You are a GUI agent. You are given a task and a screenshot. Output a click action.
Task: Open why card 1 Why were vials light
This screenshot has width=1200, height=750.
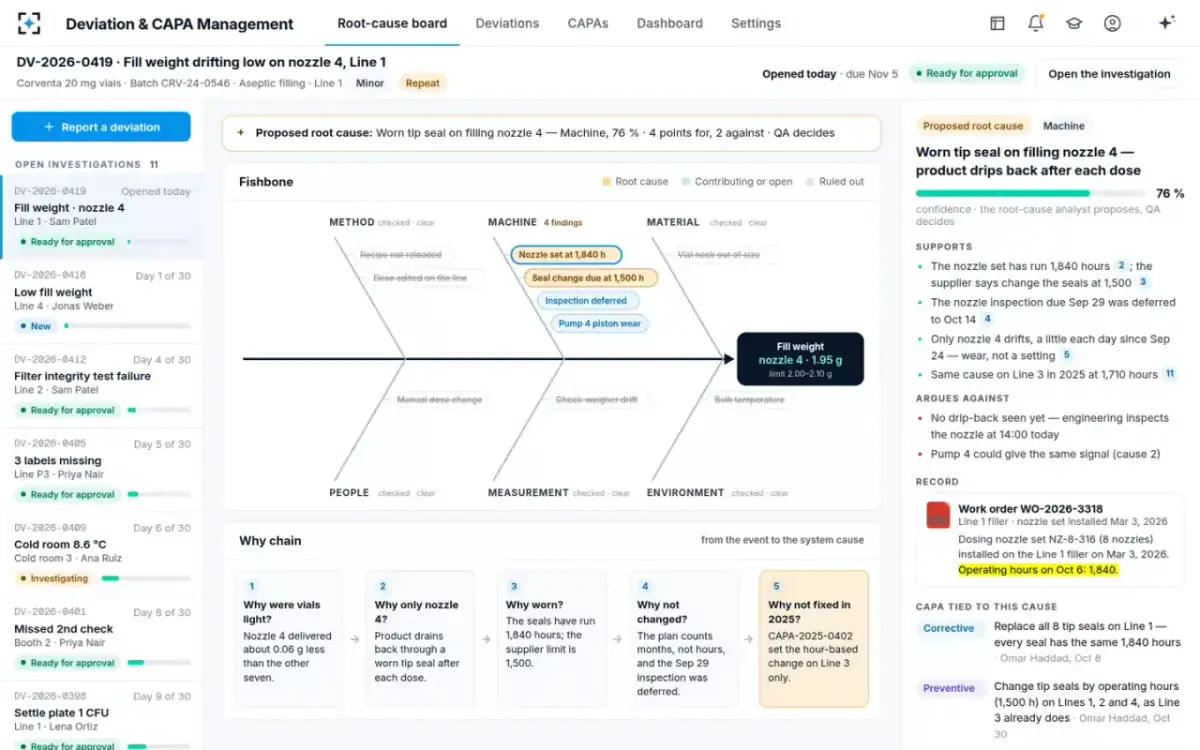pyautogui.click(x=288, y=639)
